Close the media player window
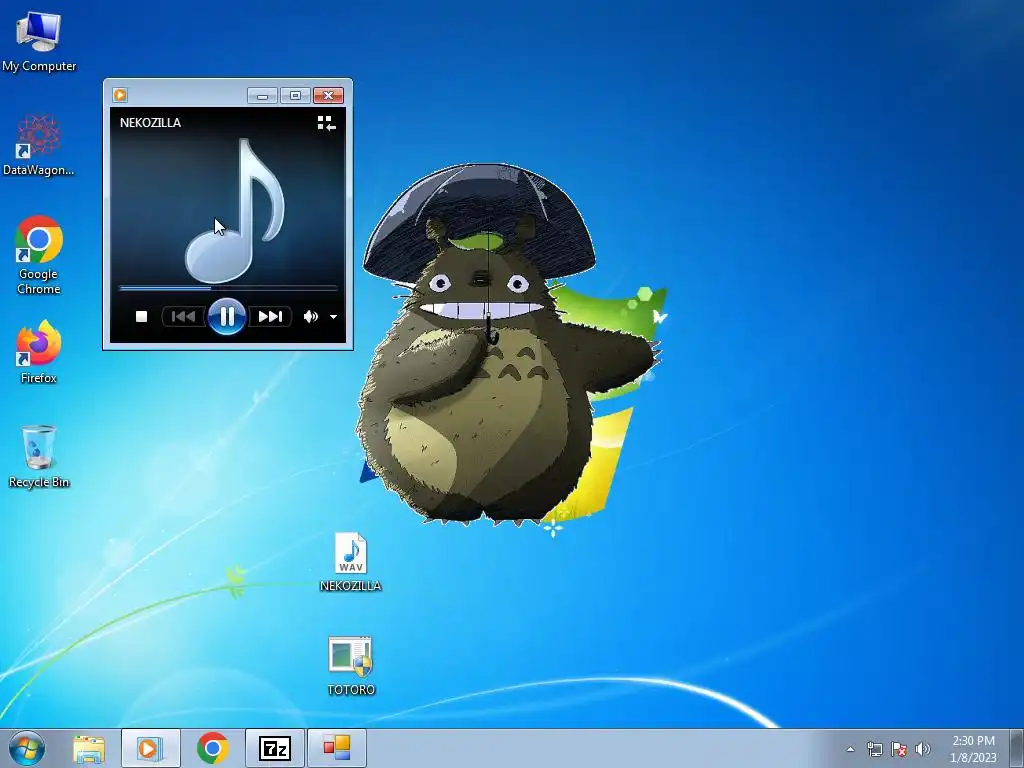Image resolution: width=1024 pixels, height=768 pixels. pos(328,96)
